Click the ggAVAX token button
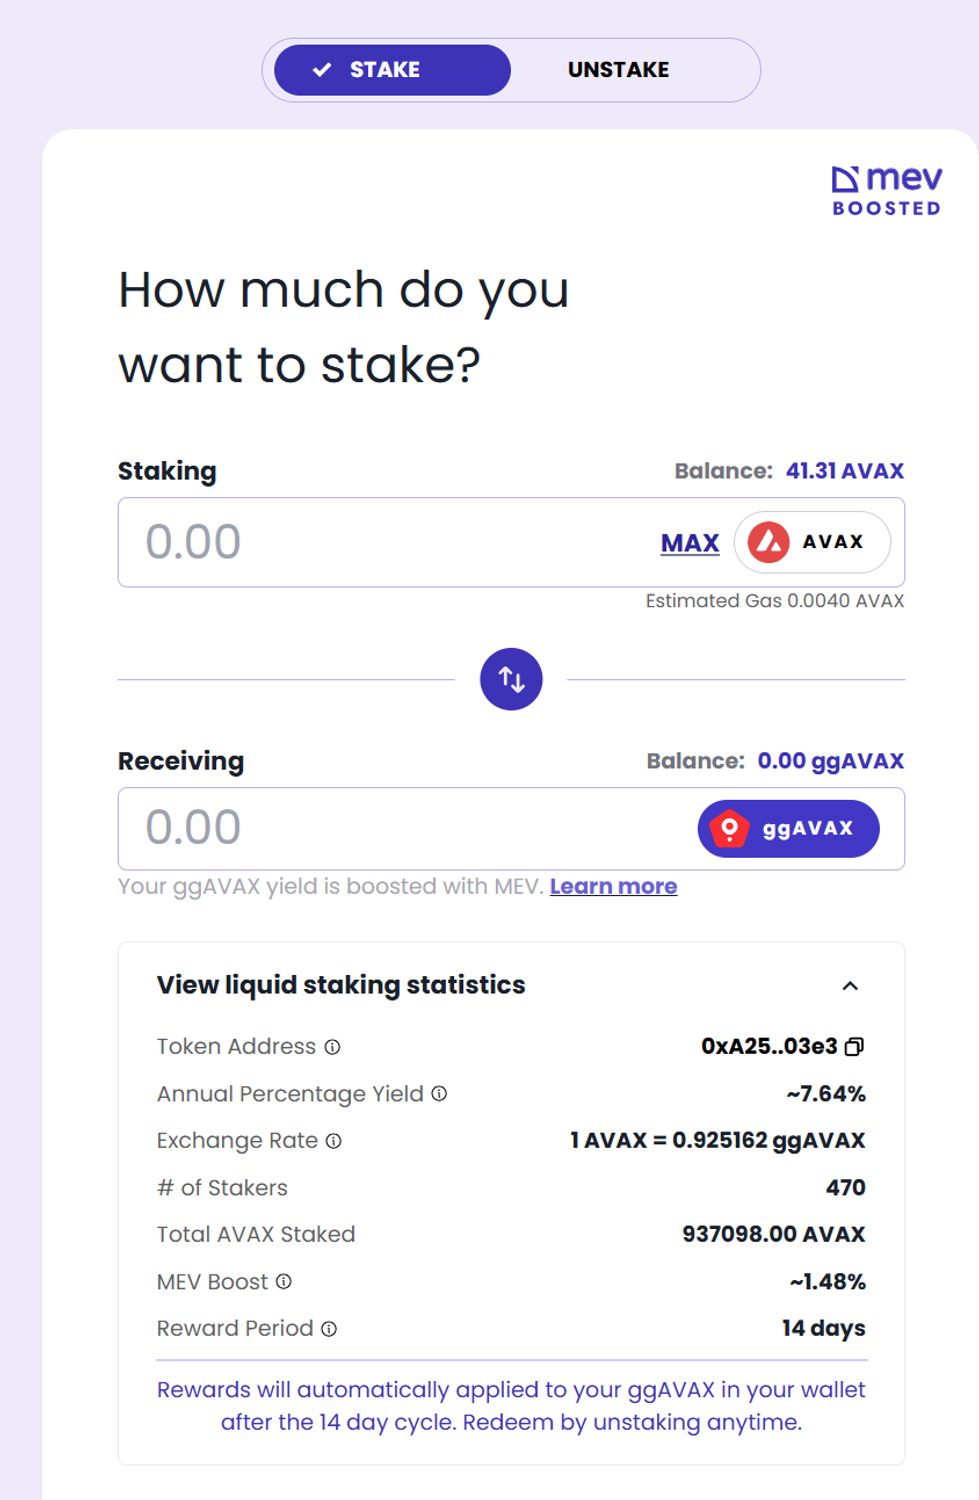 pyautogui.click(x=788, y=829)
